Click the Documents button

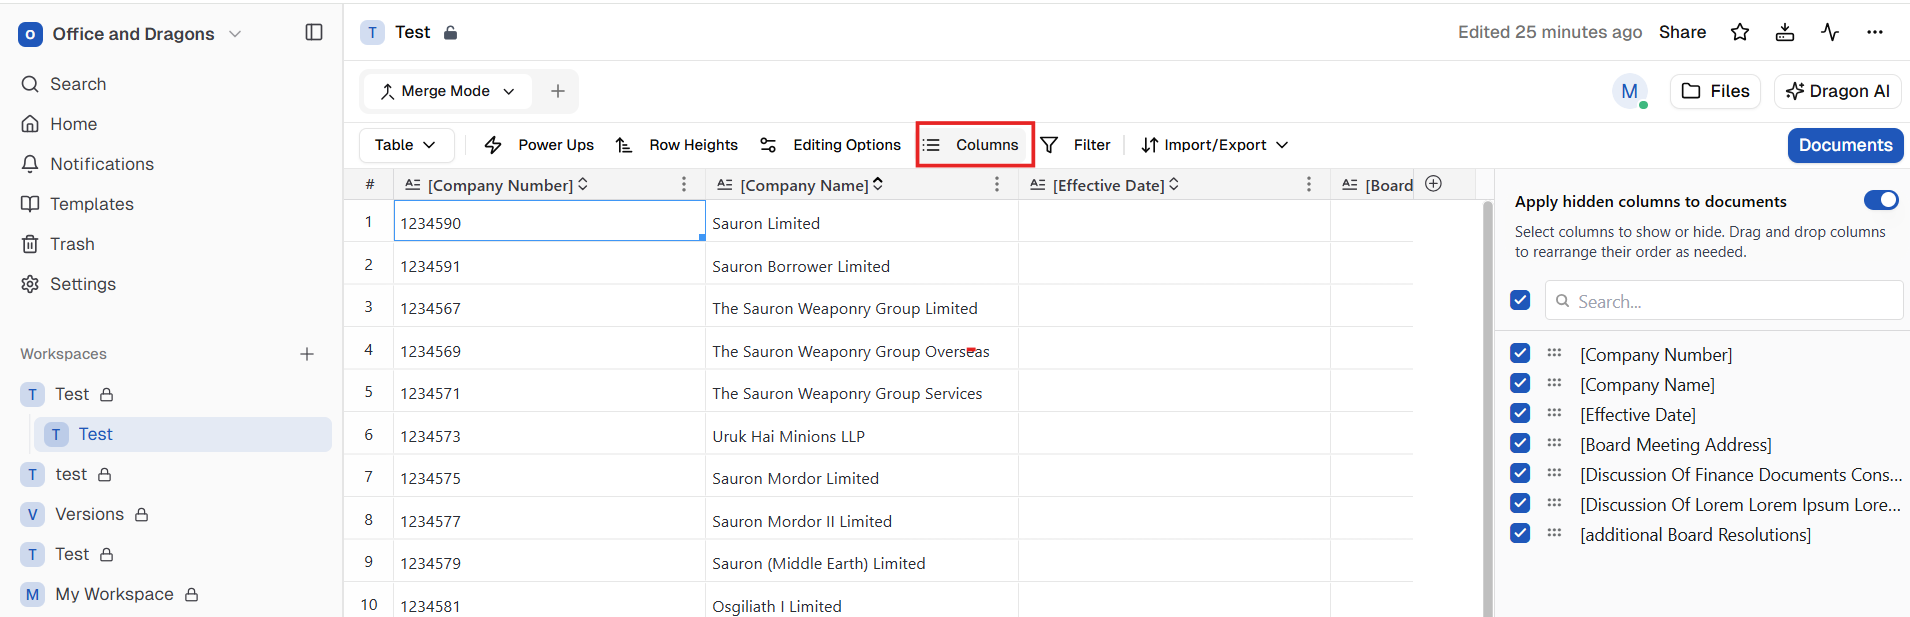(x=1845, y=145)
